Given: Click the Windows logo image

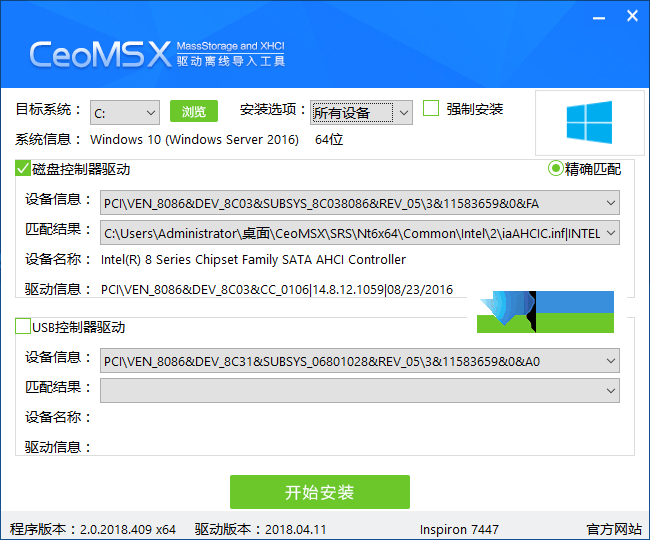Looking at the screenshot, I should [589, 122].
